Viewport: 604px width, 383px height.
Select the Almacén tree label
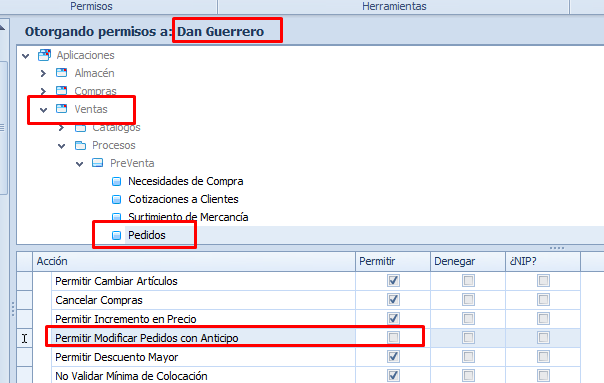point(94,73)
